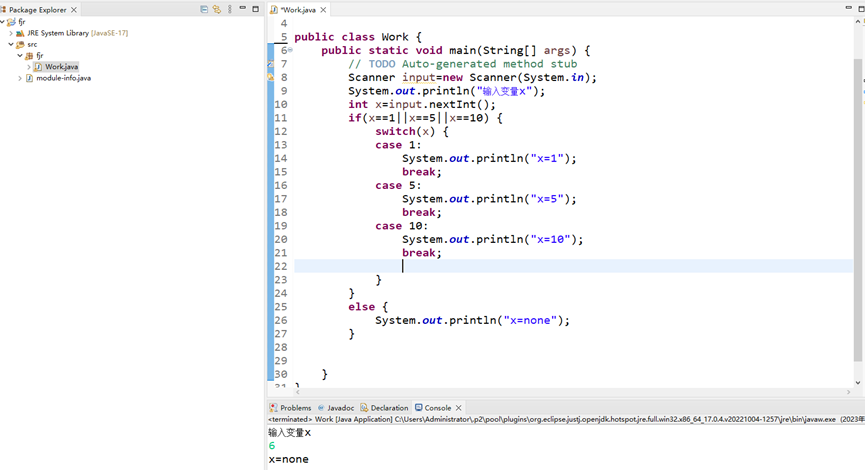Click the Javadoc tab @ icon
The image size is (865, 470).
(x=321, y=408)
